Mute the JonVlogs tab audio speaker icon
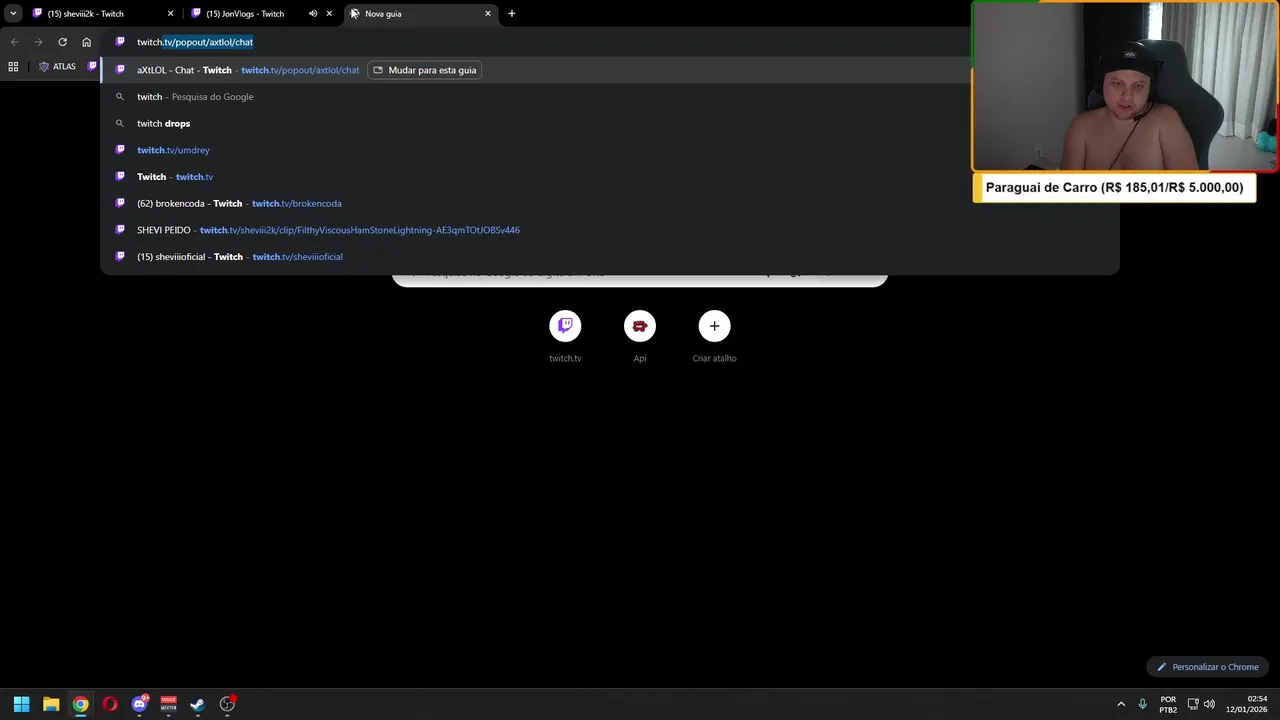The width and height of the screenshot is (1280, 720). (313, 14)
